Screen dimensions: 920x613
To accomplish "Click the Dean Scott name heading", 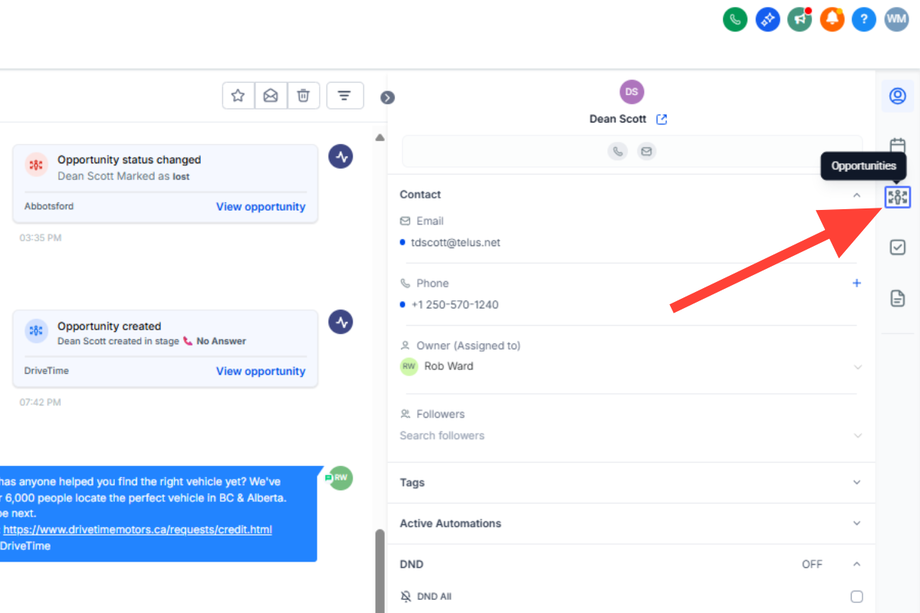I will [617, 119].
